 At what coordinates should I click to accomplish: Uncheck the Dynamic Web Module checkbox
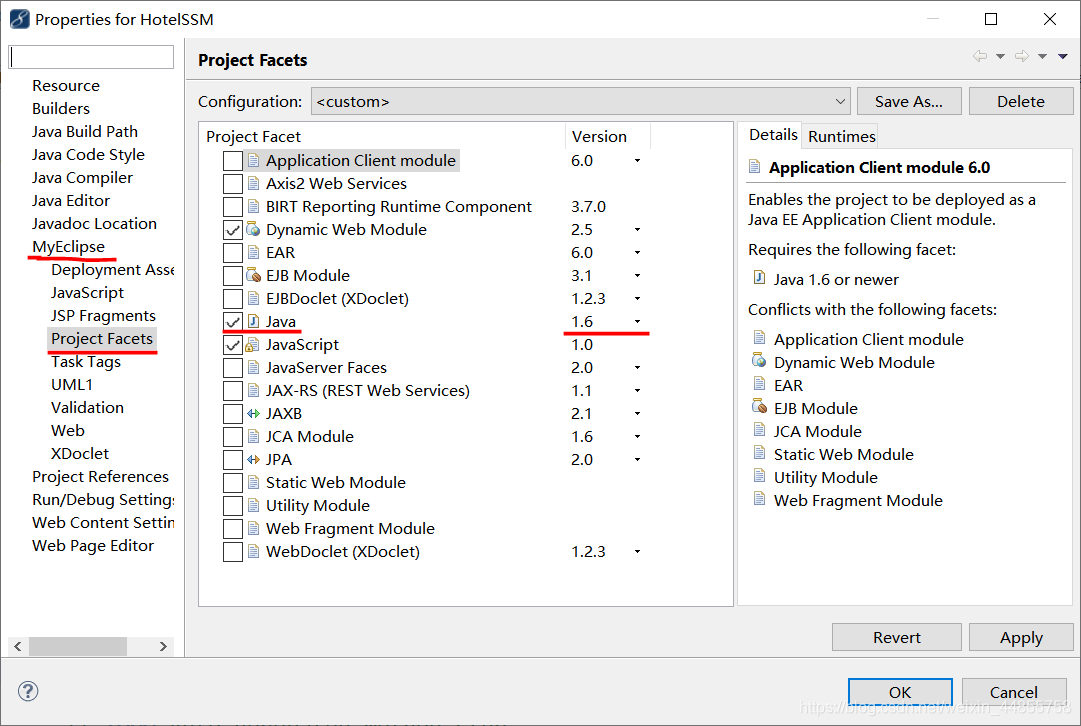click(232, 230)
